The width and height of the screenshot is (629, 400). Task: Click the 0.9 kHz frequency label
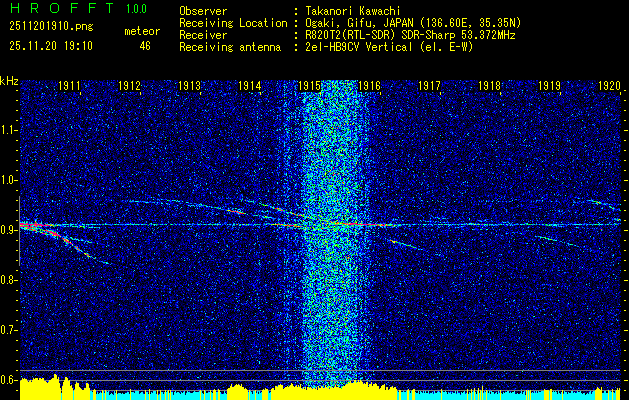[x=7, y=230]
